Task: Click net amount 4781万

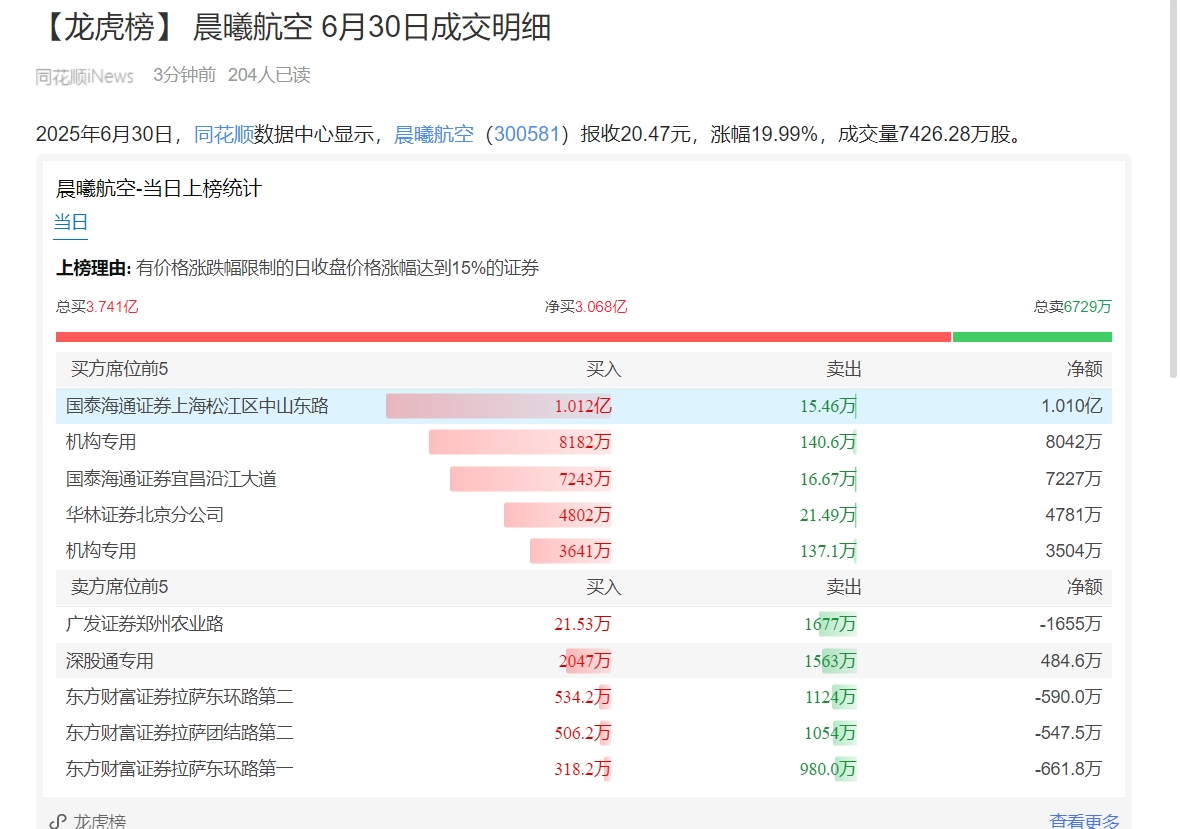Action: click(x=1074, y=515)
